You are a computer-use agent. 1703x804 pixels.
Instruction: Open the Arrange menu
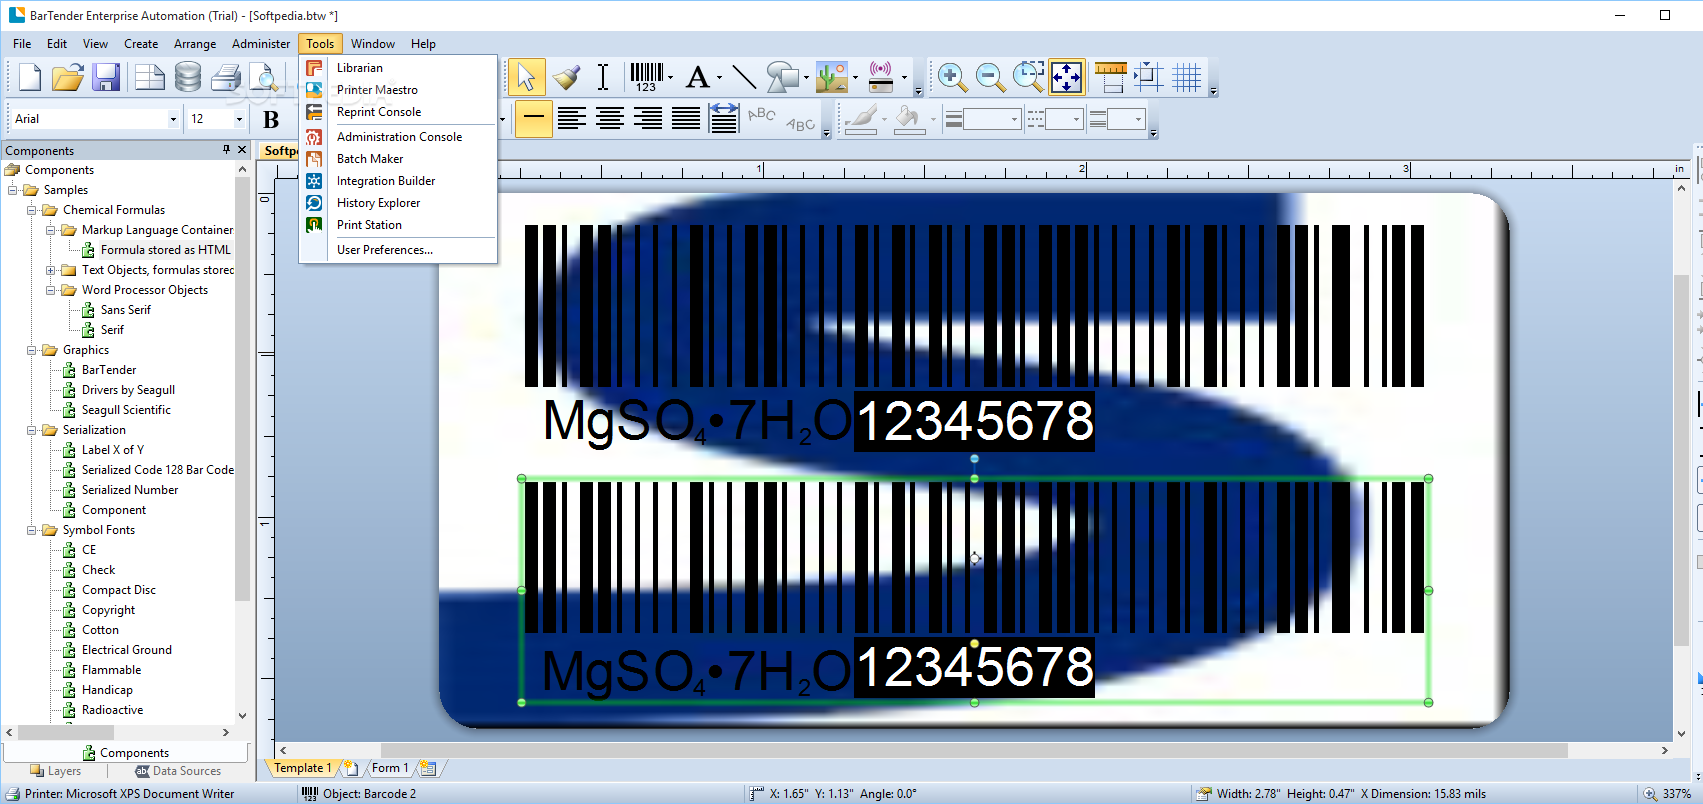click(195, 44)
